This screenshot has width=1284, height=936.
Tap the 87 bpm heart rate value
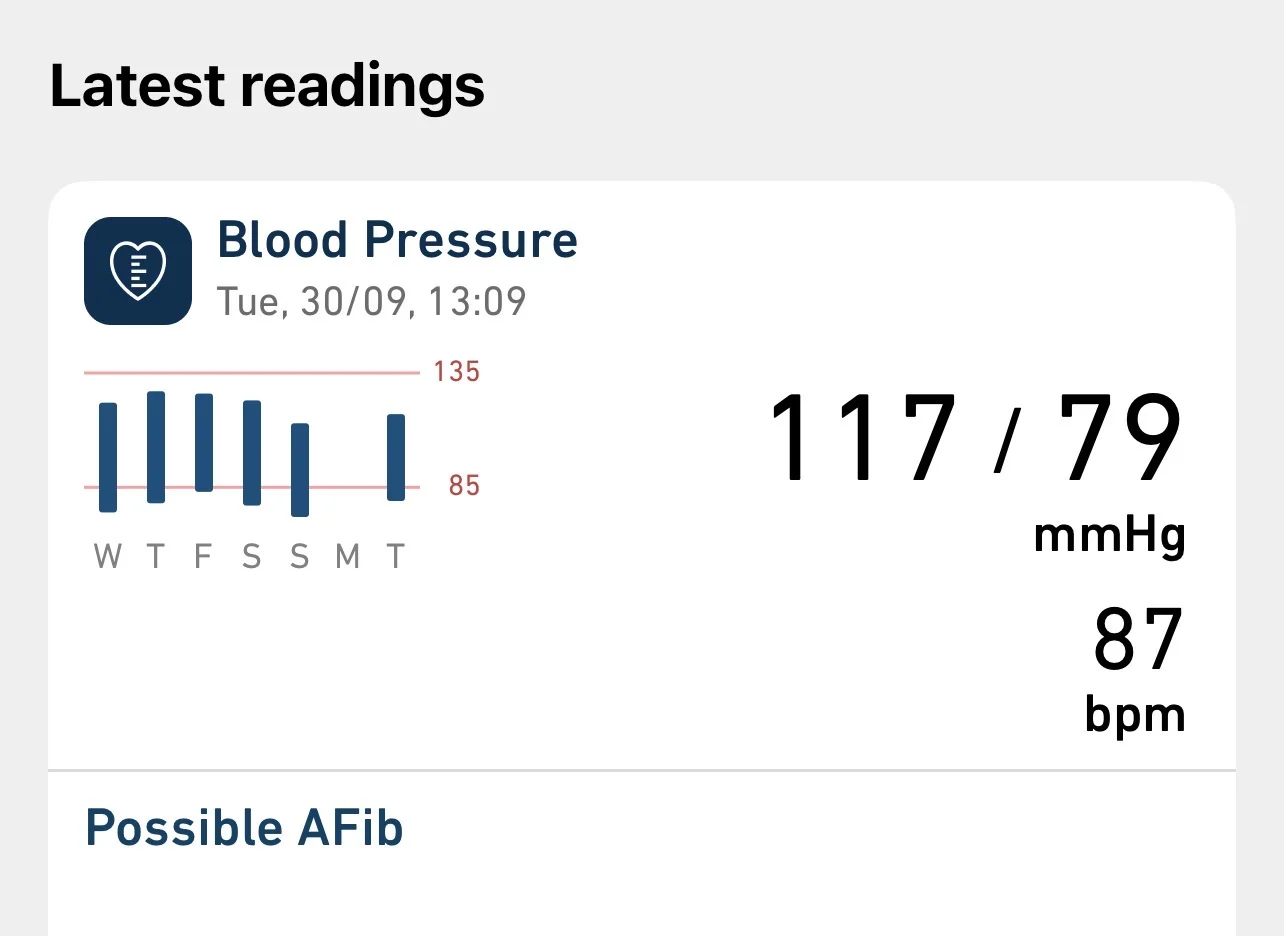click(x=1138, y=641)
